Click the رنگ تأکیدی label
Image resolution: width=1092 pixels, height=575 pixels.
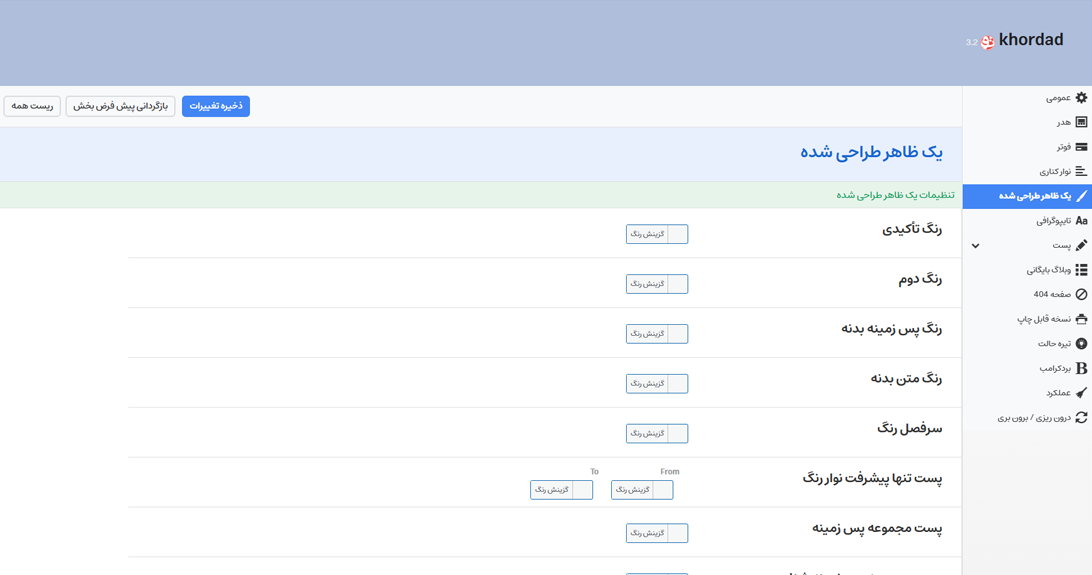[x=912, y=229]
